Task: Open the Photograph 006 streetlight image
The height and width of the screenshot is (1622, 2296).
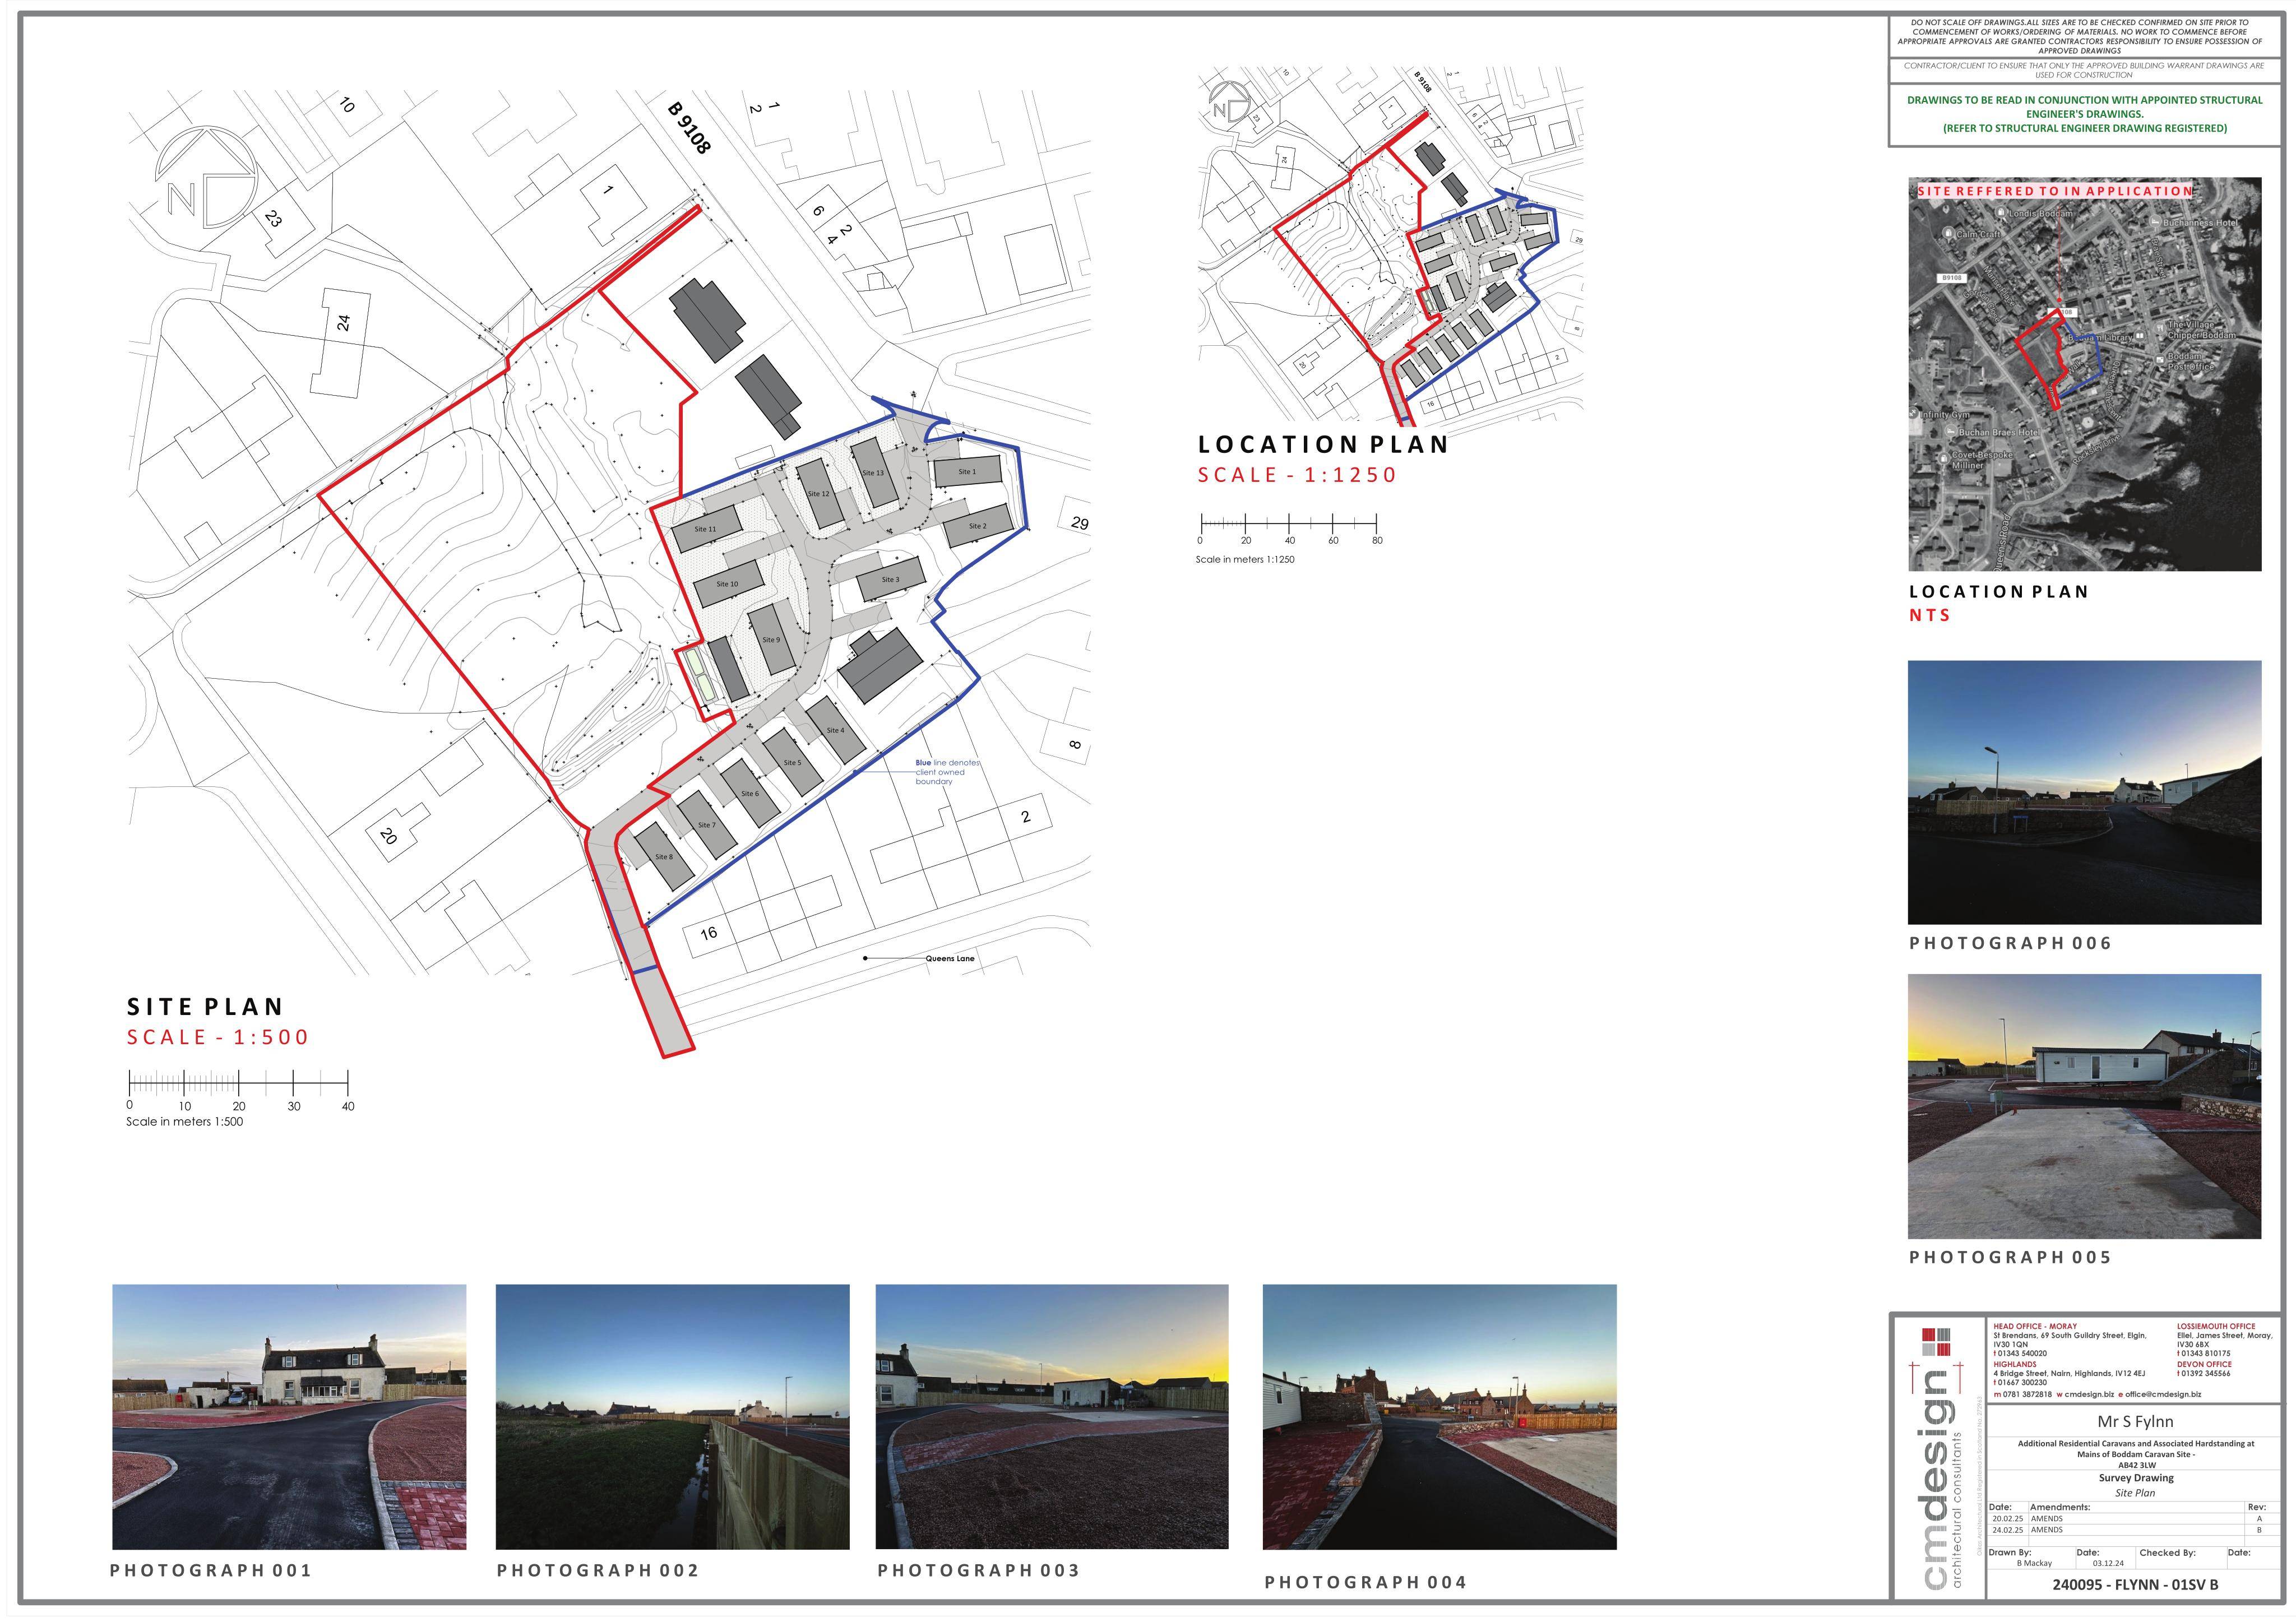Action: pos(2084,792)
